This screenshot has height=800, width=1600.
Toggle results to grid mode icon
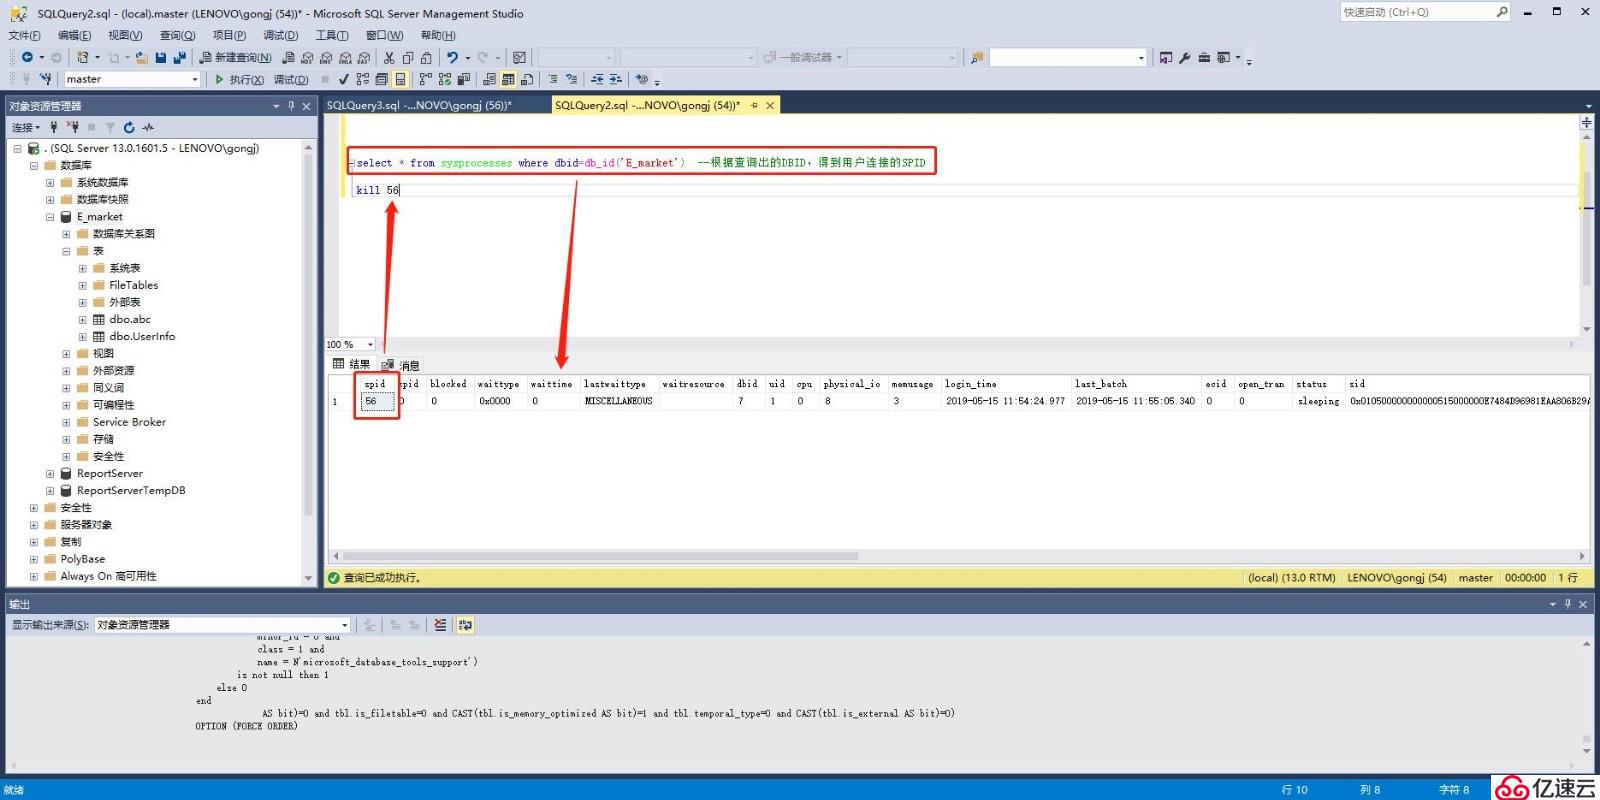[508, 79]
